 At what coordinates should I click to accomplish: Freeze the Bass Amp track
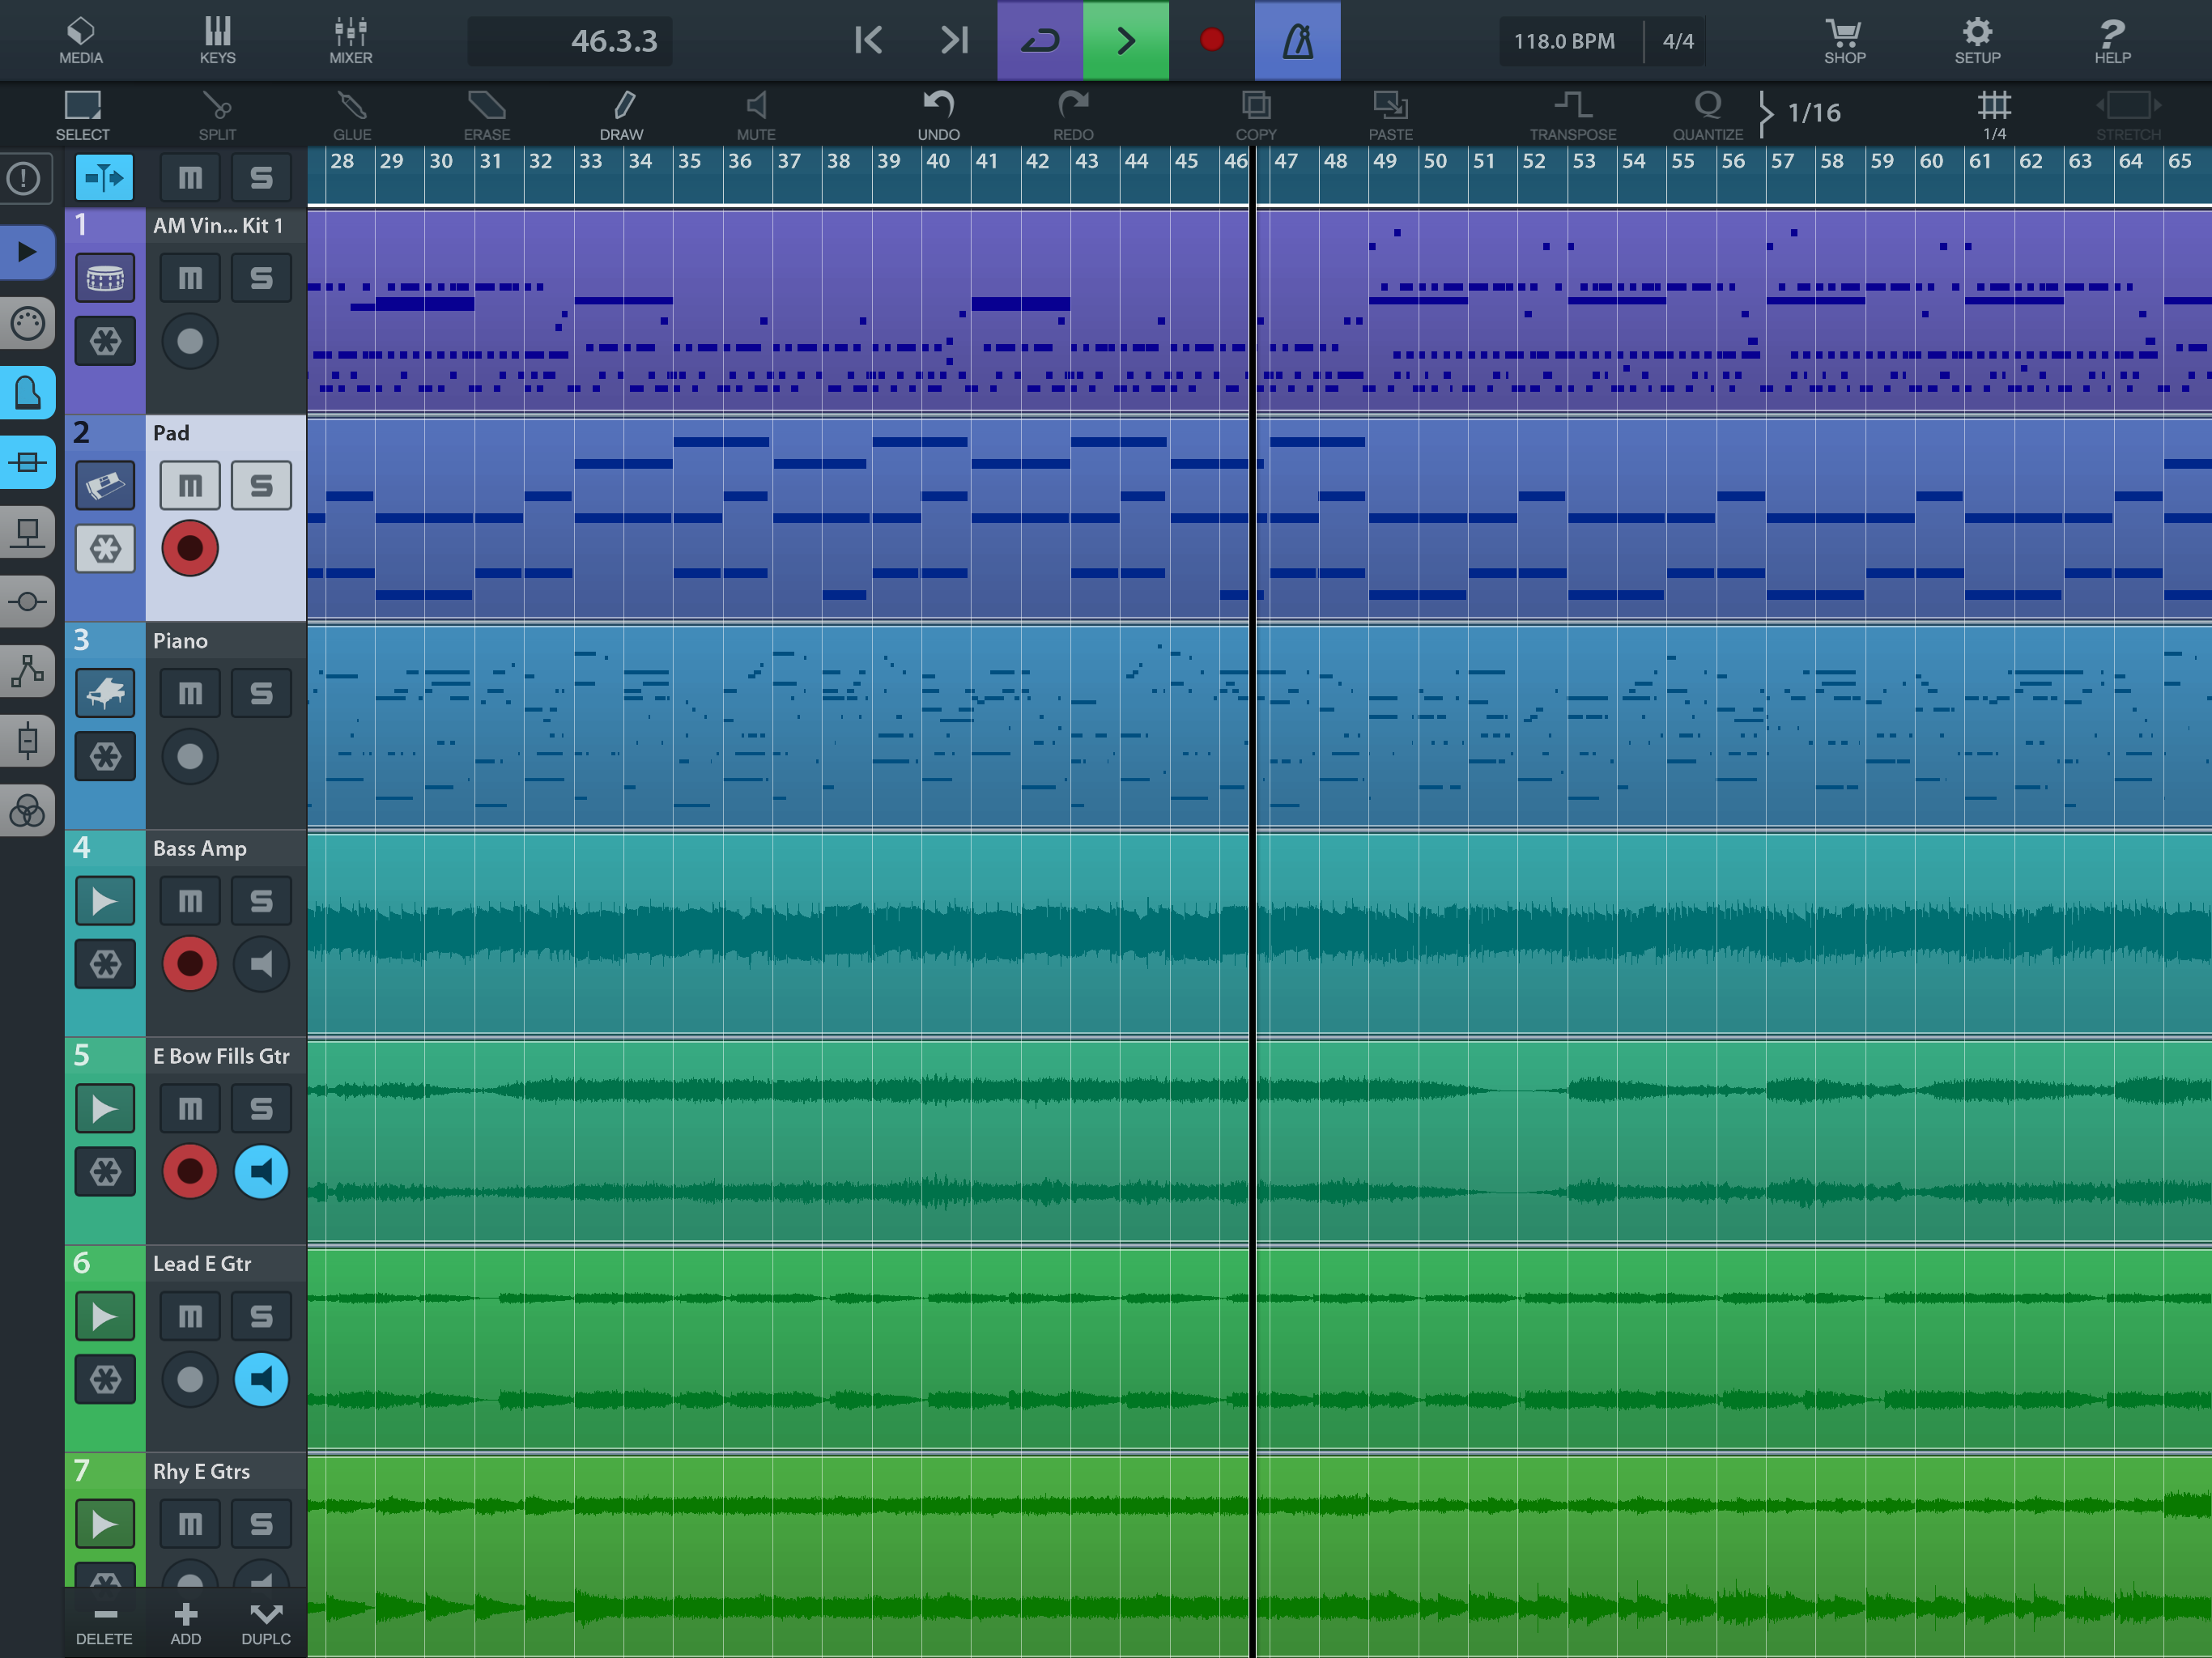(105, 964)
